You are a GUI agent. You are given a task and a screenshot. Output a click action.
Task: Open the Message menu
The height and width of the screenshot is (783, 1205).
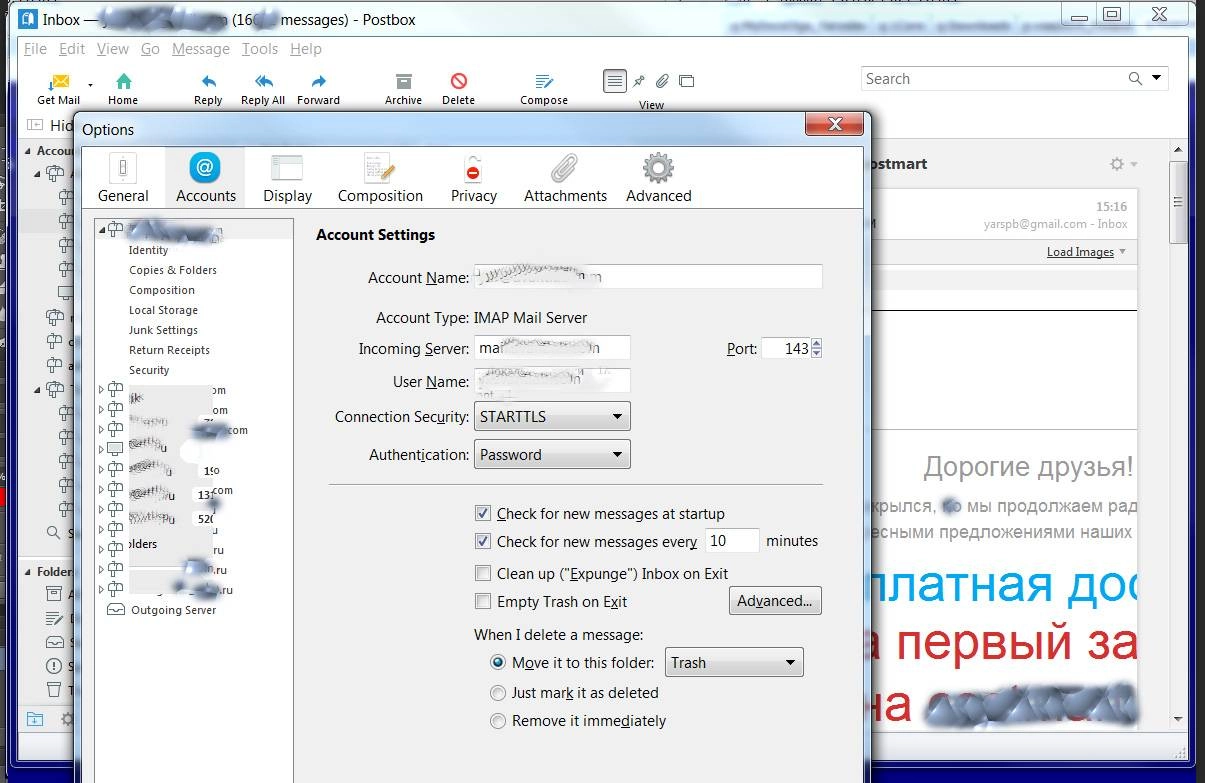pyautogui.click(x=200, y=49)
